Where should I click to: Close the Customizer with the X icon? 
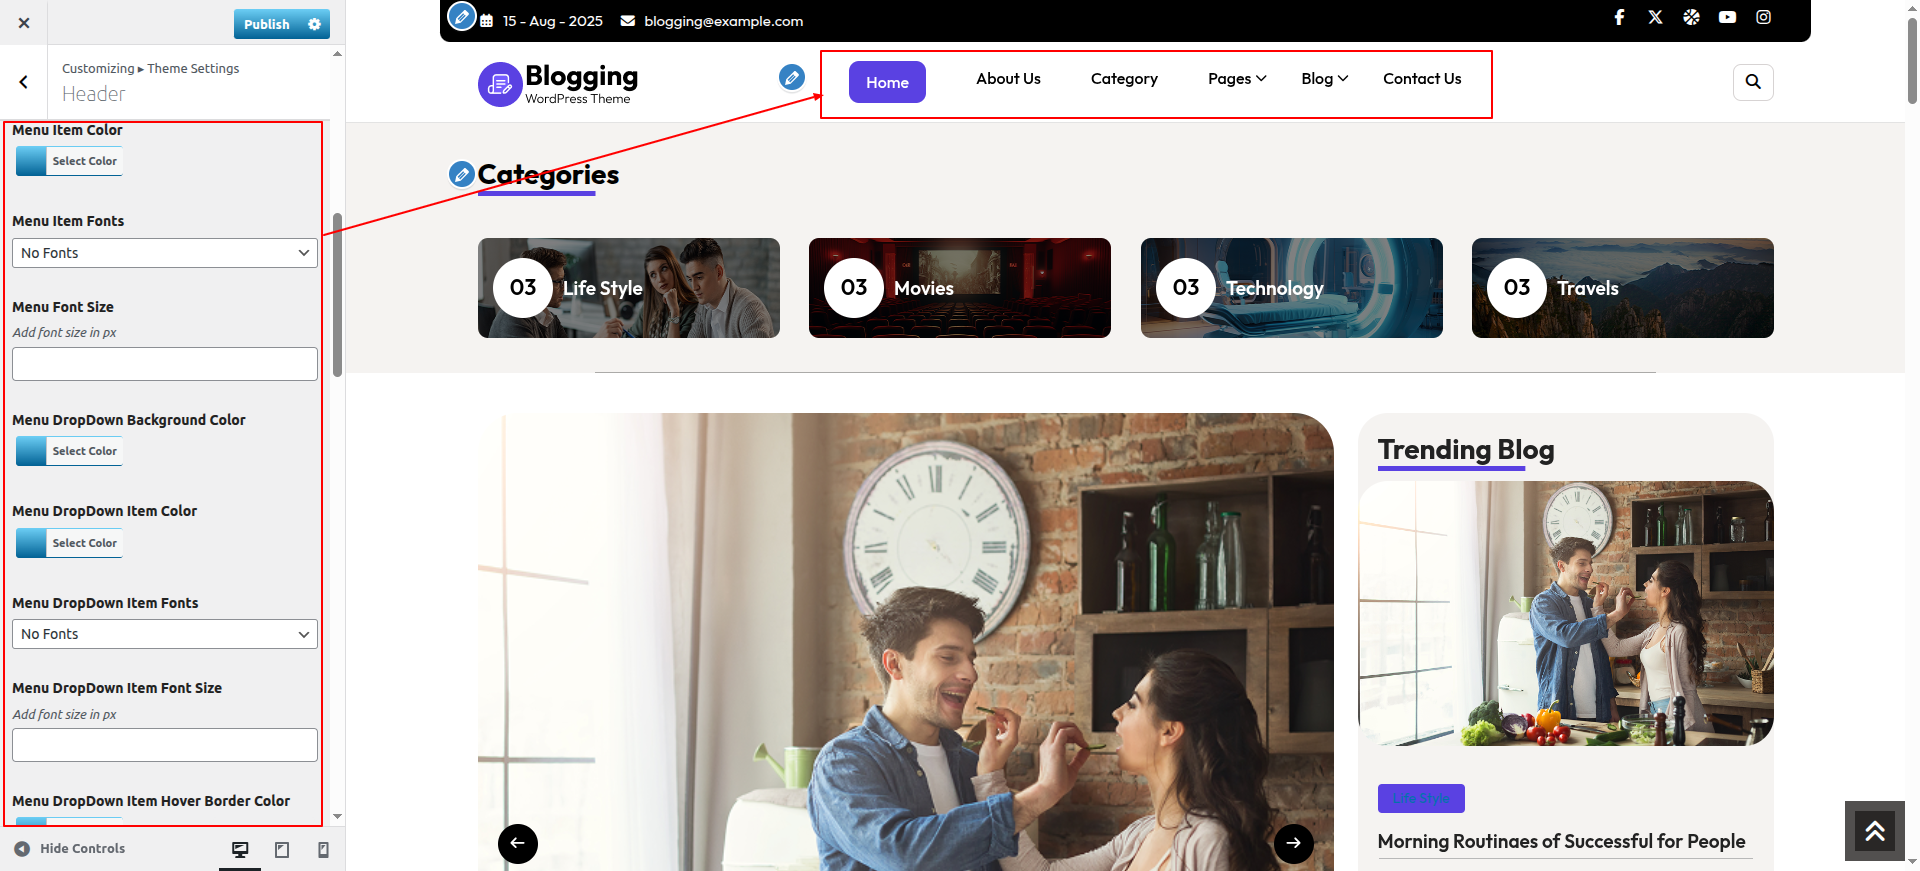point(24,23)
